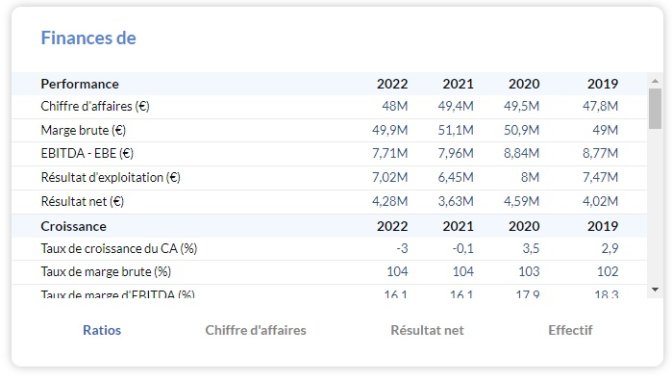Viewport: 672px width, 380px height.
Task: Open the Chiffre d'affaires tab
Action: [x=256, y=330]
